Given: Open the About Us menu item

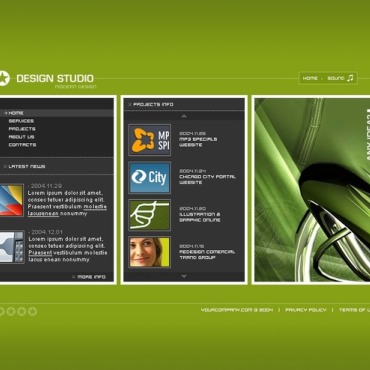Looking at the screenshot, I should pyautogui.click(x=21, y=137).
